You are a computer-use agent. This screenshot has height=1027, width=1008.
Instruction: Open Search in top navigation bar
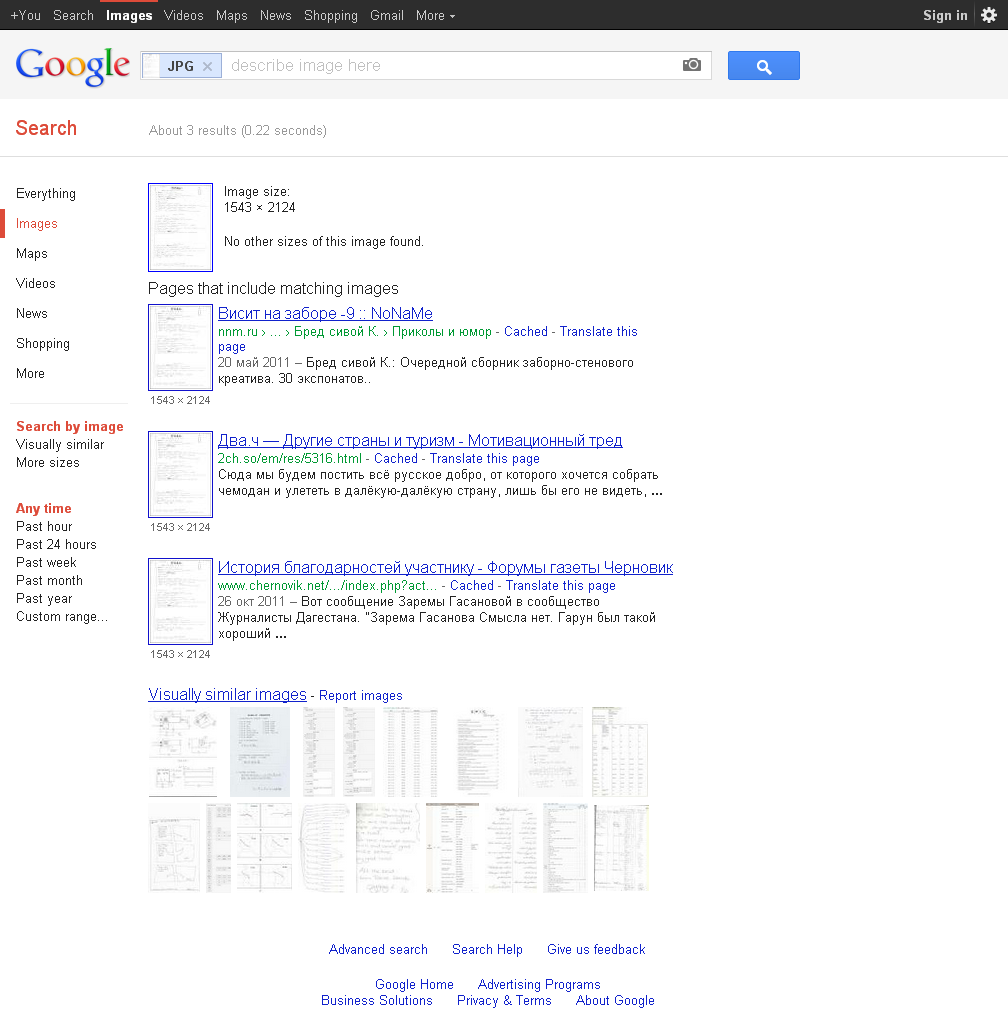73,15
